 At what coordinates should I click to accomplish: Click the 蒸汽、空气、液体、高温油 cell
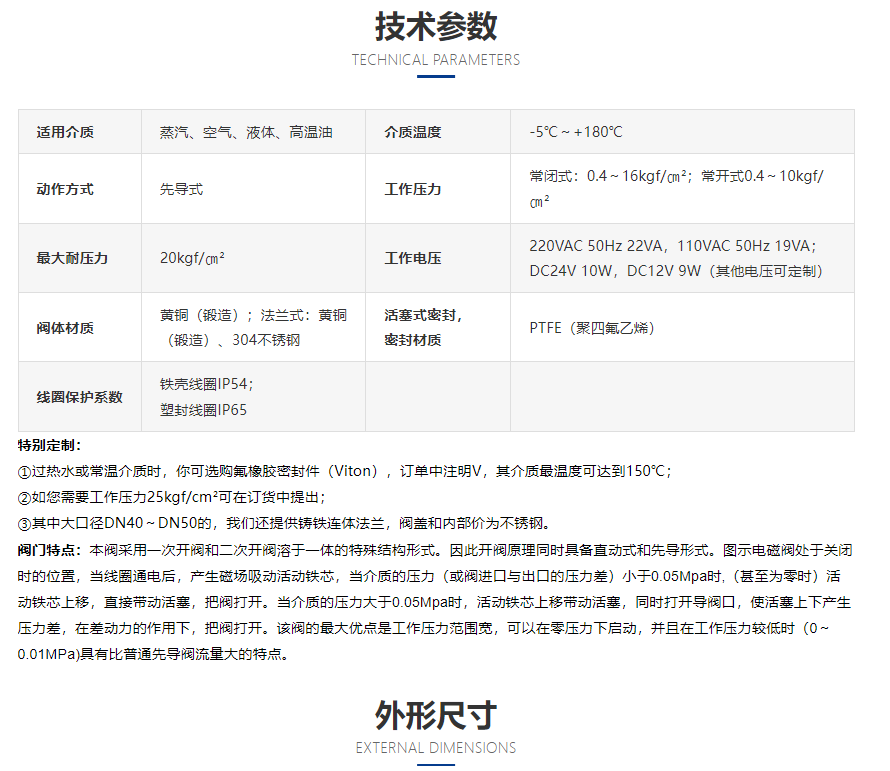tap(246, 132)
